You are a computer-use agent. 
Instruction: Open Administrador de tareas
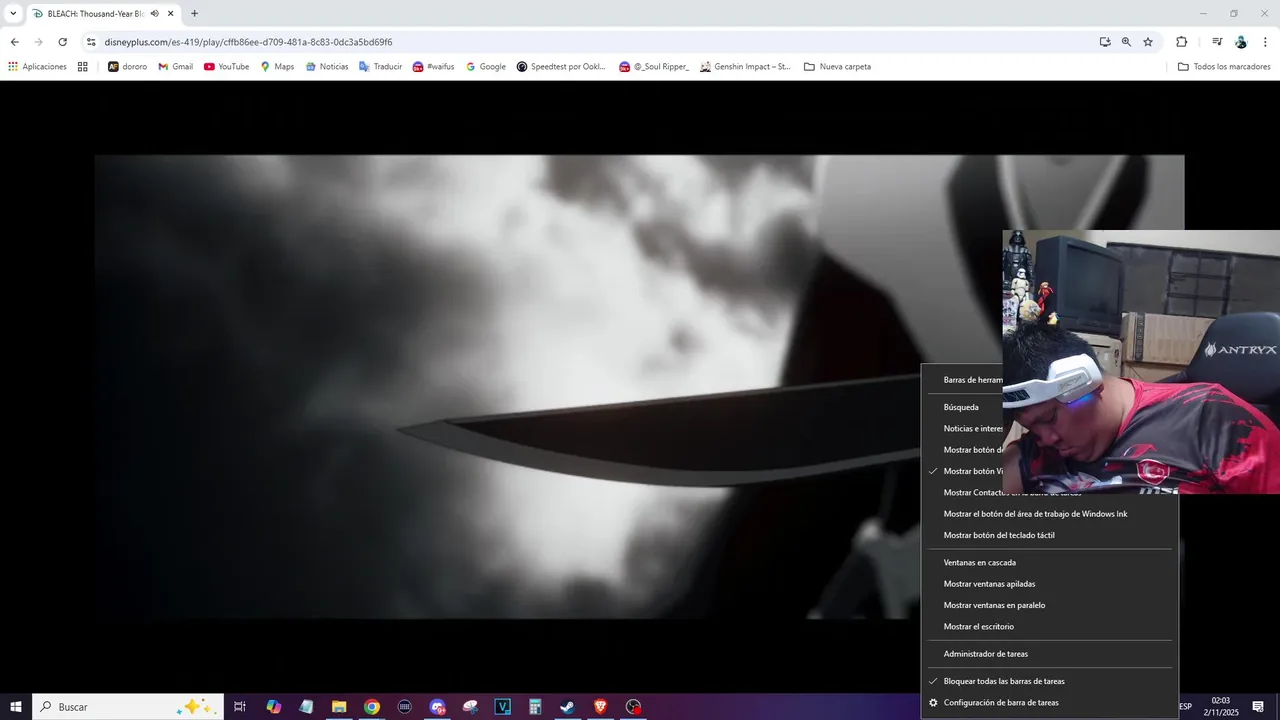[x=986, y=654]
